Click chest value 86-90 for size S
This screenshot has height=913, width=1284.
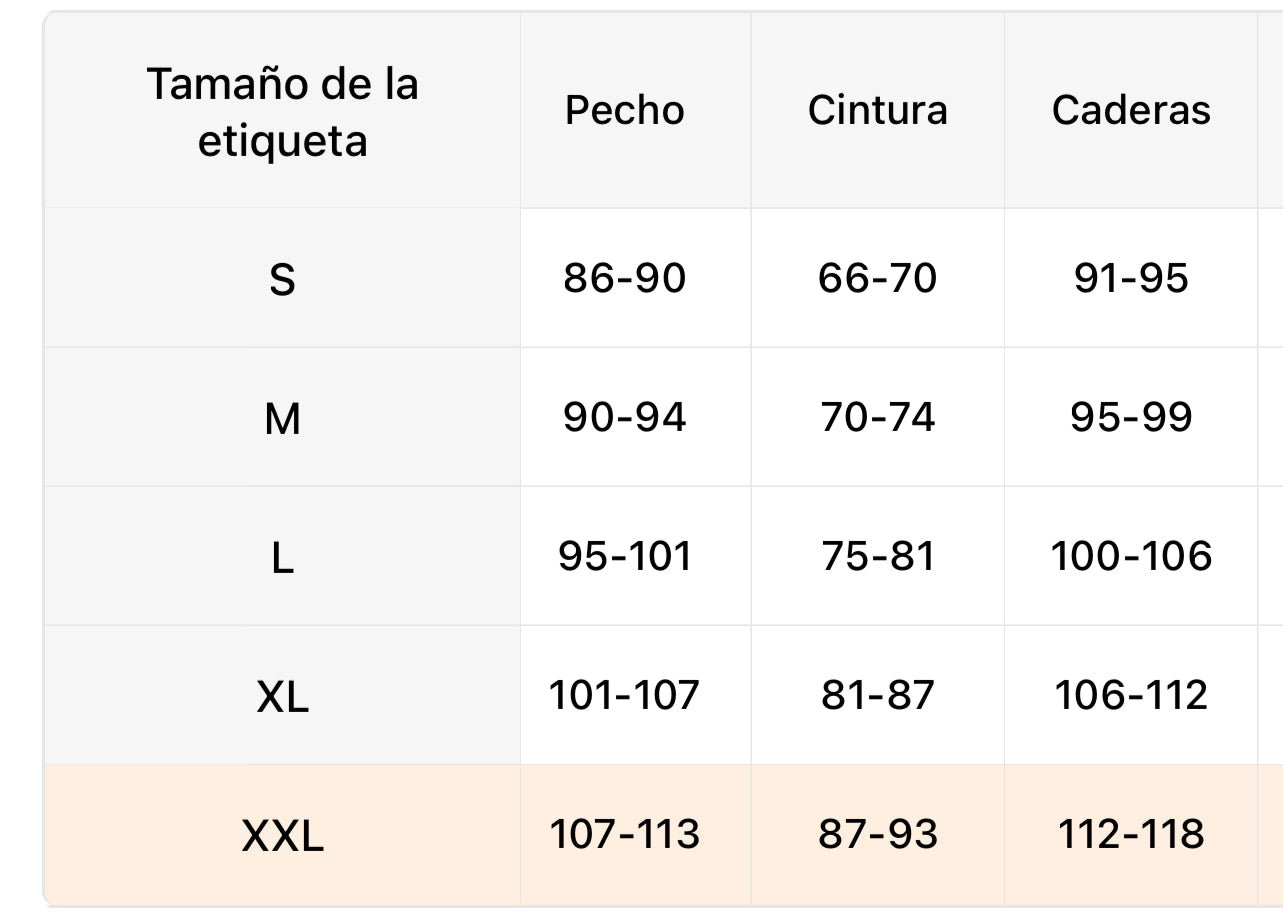[625, 278]
